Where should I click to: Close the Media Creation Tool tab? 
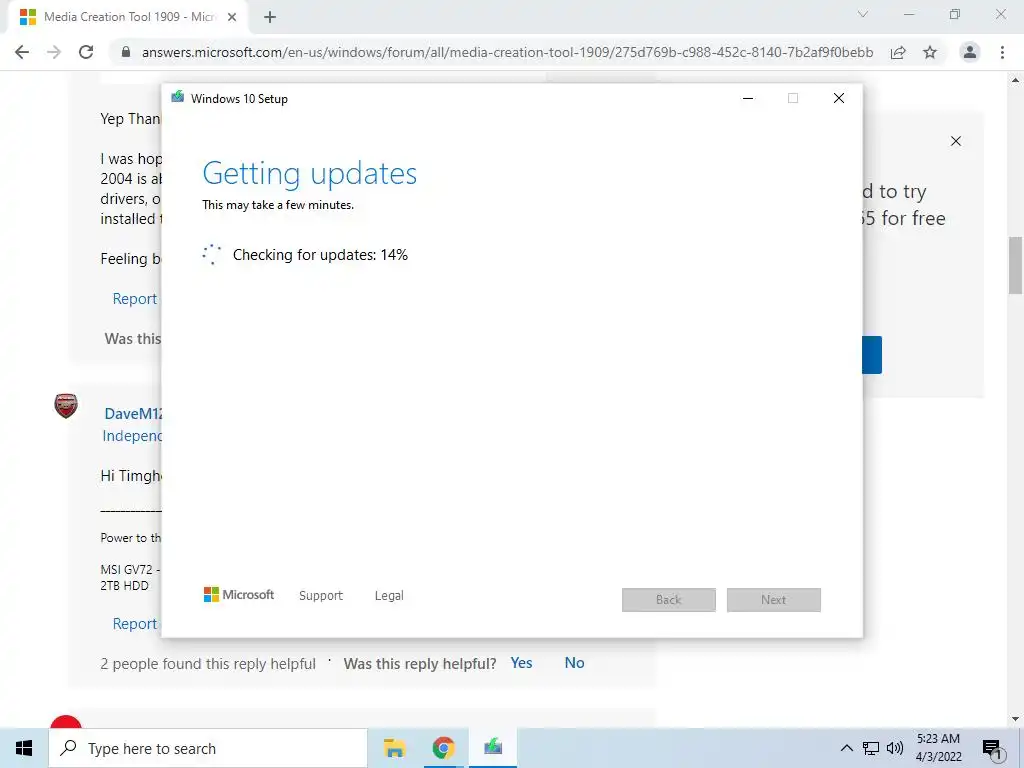(x=232, y=18)
